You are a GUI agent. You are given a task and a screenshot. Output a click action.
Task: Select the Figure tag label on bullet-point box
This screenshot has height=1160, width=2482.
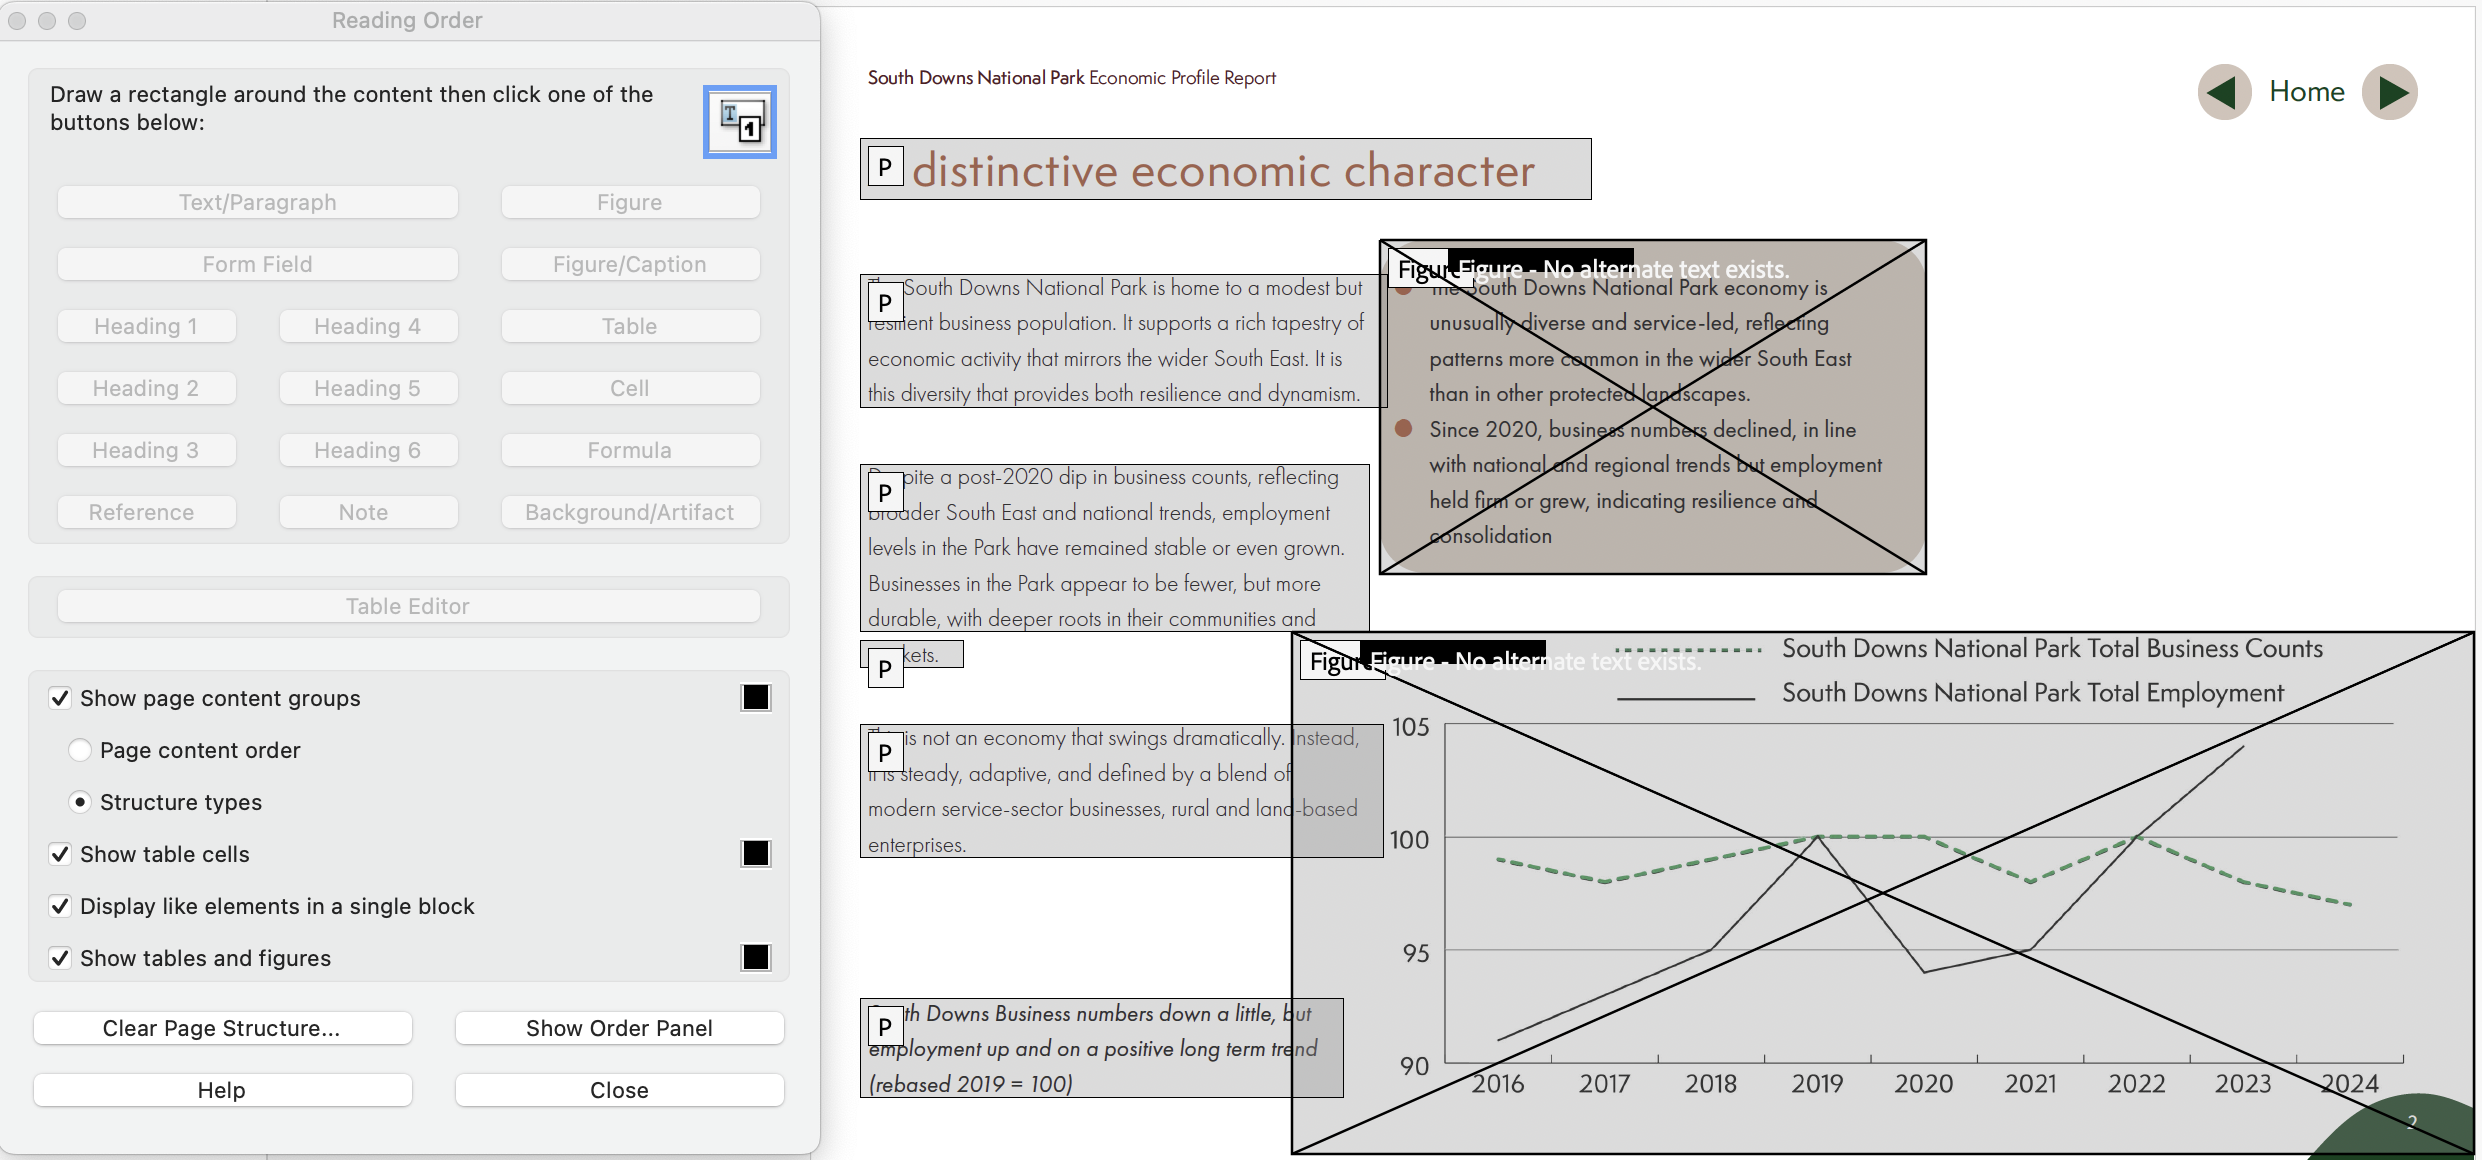(1423, 270)
